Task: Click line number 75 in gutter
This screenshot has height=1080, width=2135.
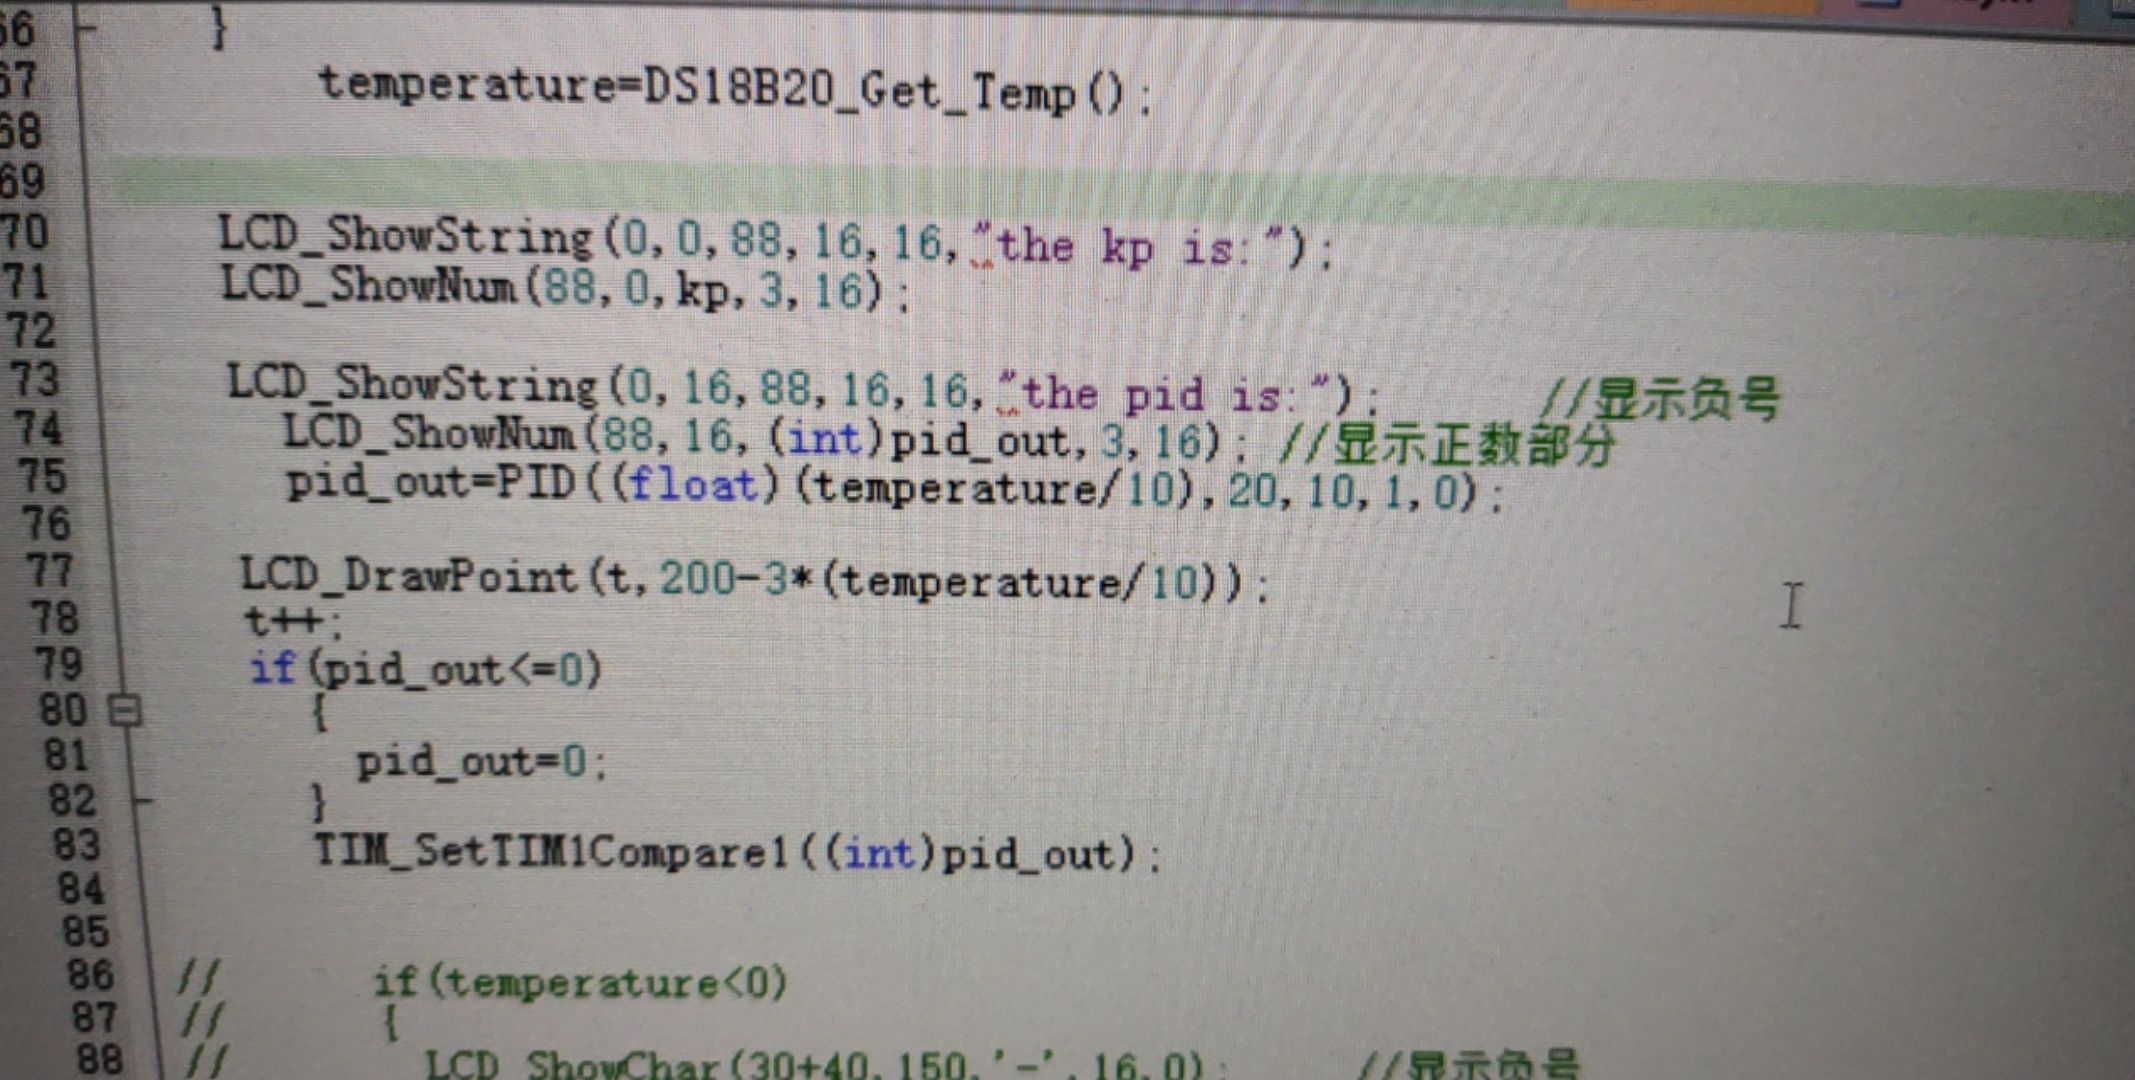Action: 42,477
